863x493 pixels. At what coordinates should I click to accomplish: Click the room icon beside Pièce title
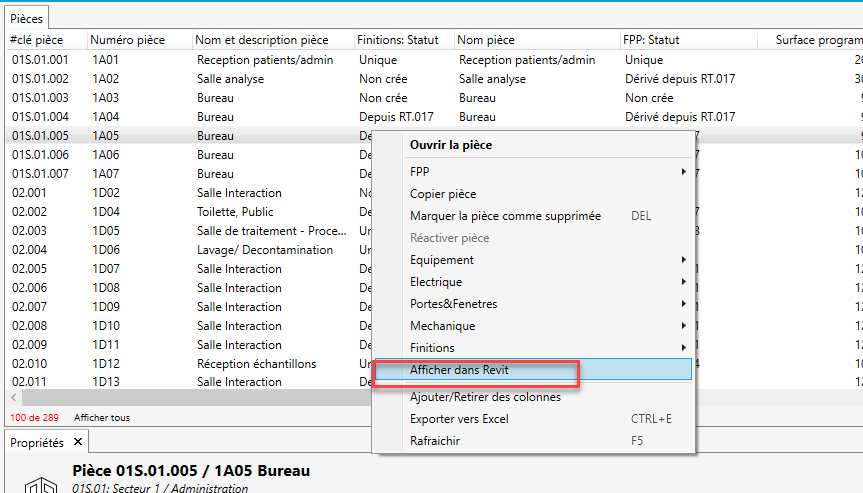38,482
